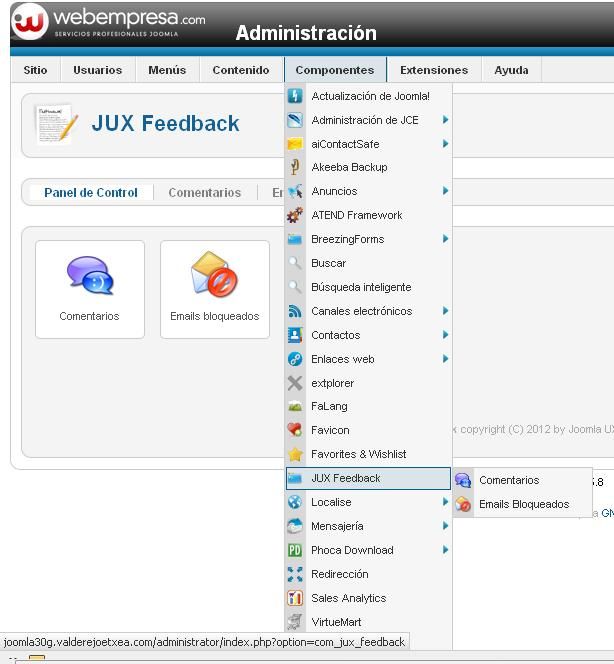
Task: Expand BreezingForms submenu arrow
Action: tap(445, 239)
